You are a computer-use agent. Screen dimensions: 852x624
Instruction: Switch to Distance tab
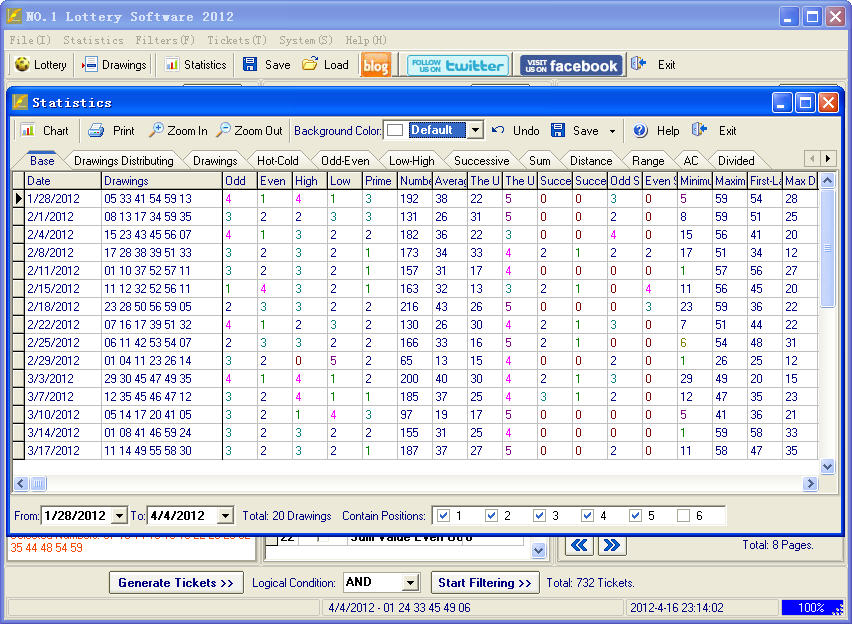[x=591, y=161]
